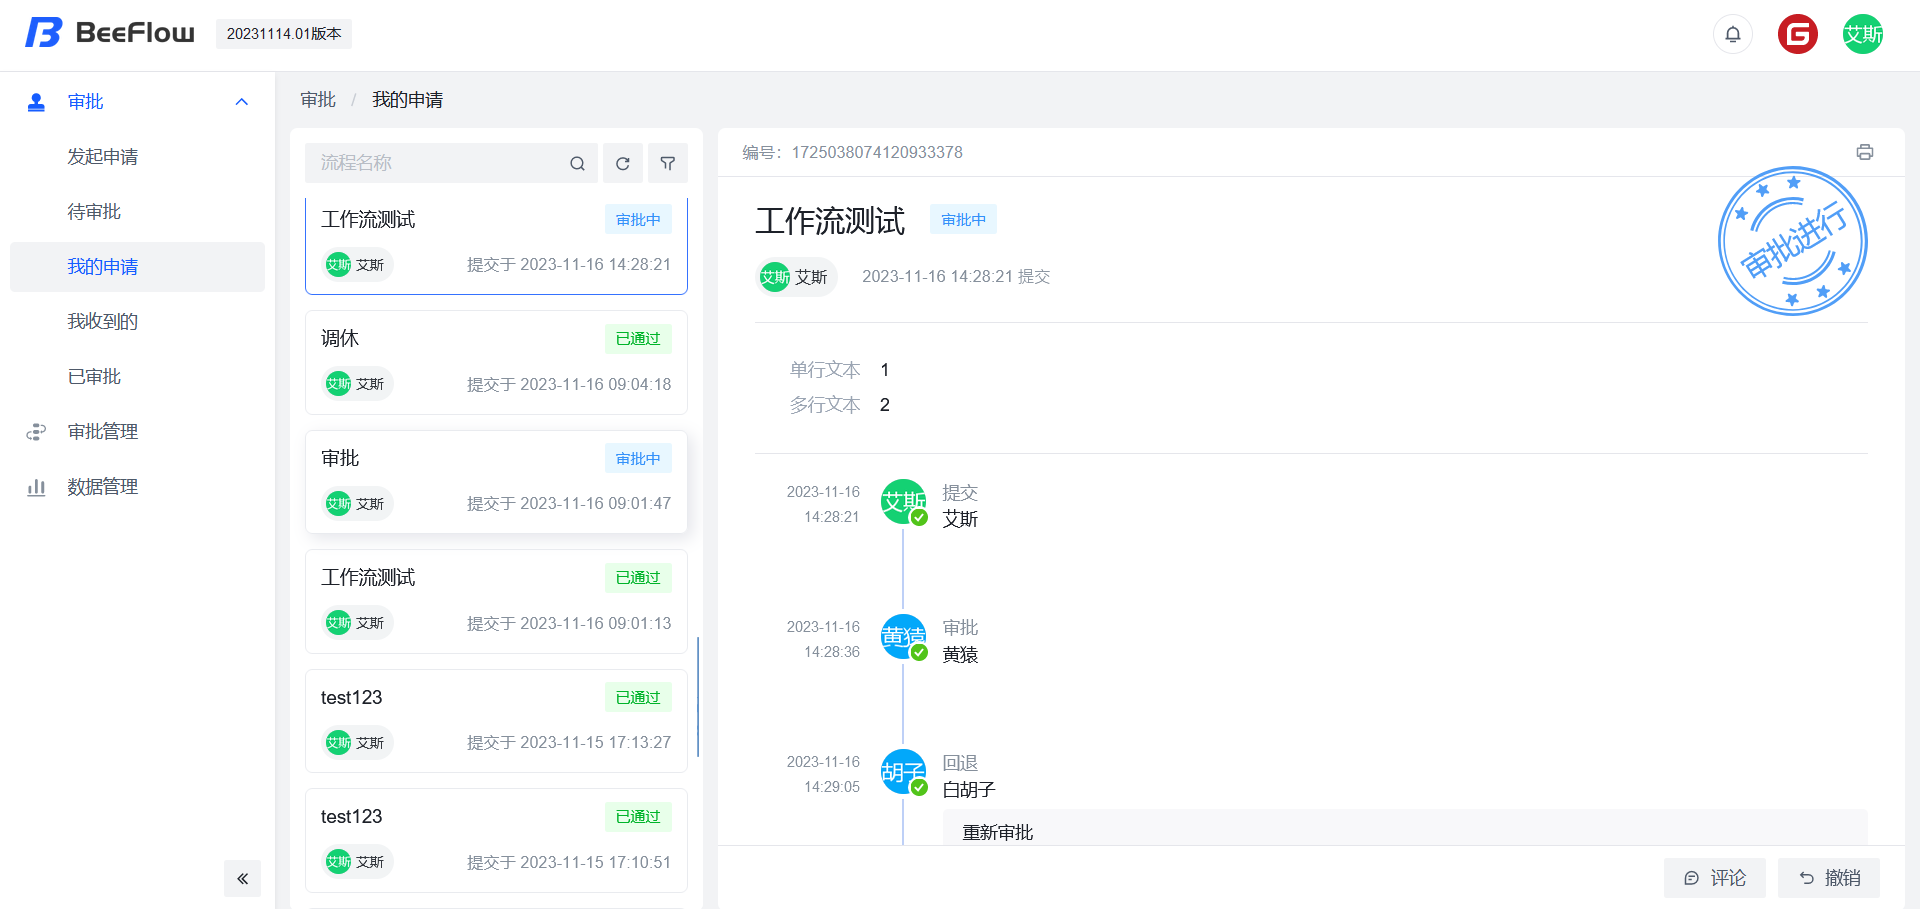
Task: Click the 工作流测试 detail title
Action: click(830, 221)
